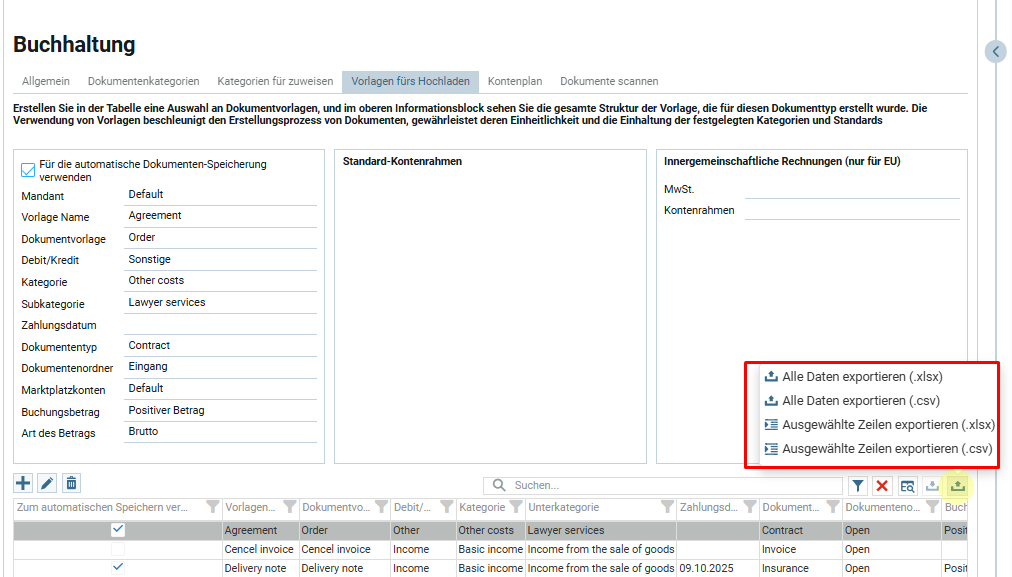1012x577 pixels.
Task: Click the red X clear filter icon
Action: (x=882, y=486)
